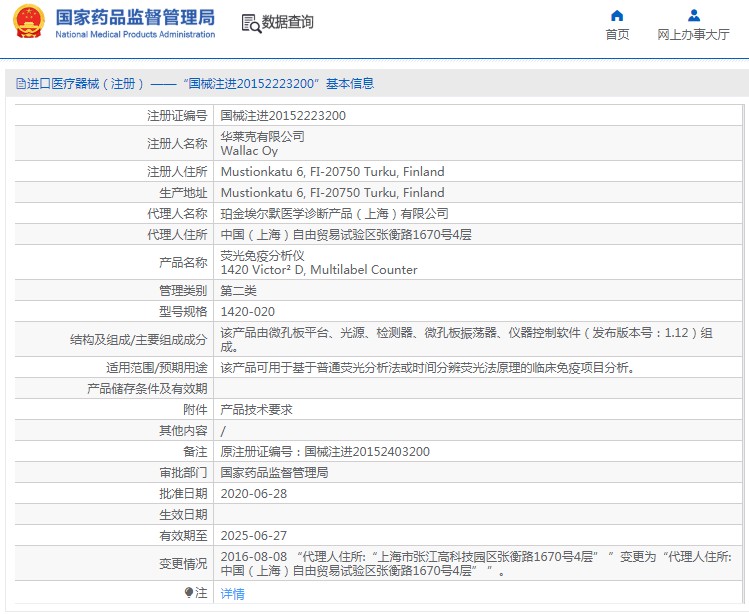
Task: Go to 首页 text link
Action: point(617,34)
